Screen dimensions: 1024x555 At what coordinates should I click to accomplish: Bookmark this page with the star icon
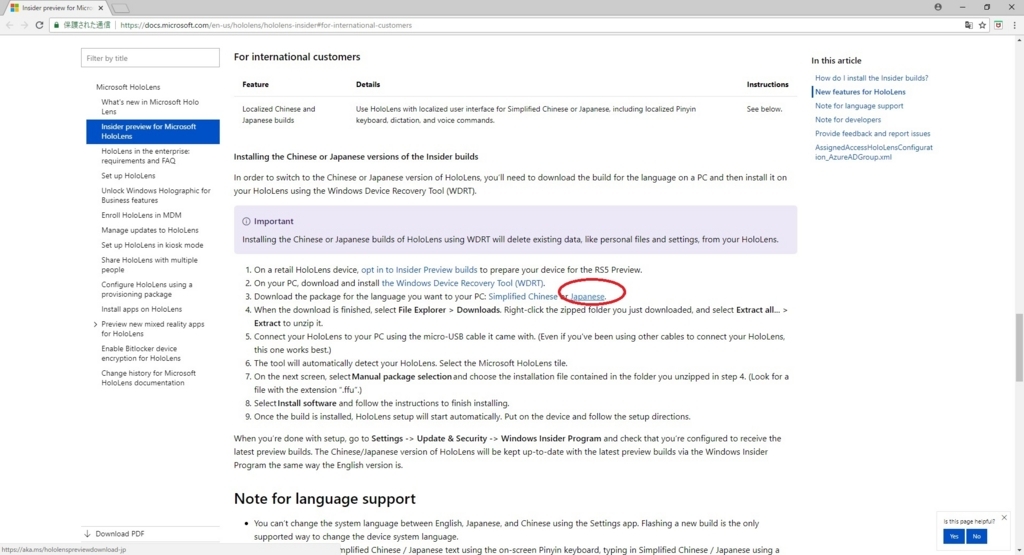(x=982, y=25)
